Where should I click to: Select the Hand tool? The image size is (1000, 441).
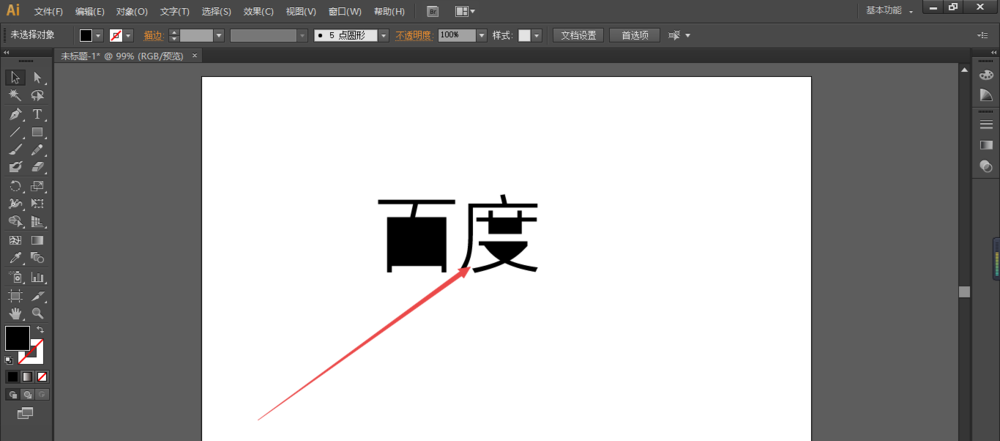point(15,313)
